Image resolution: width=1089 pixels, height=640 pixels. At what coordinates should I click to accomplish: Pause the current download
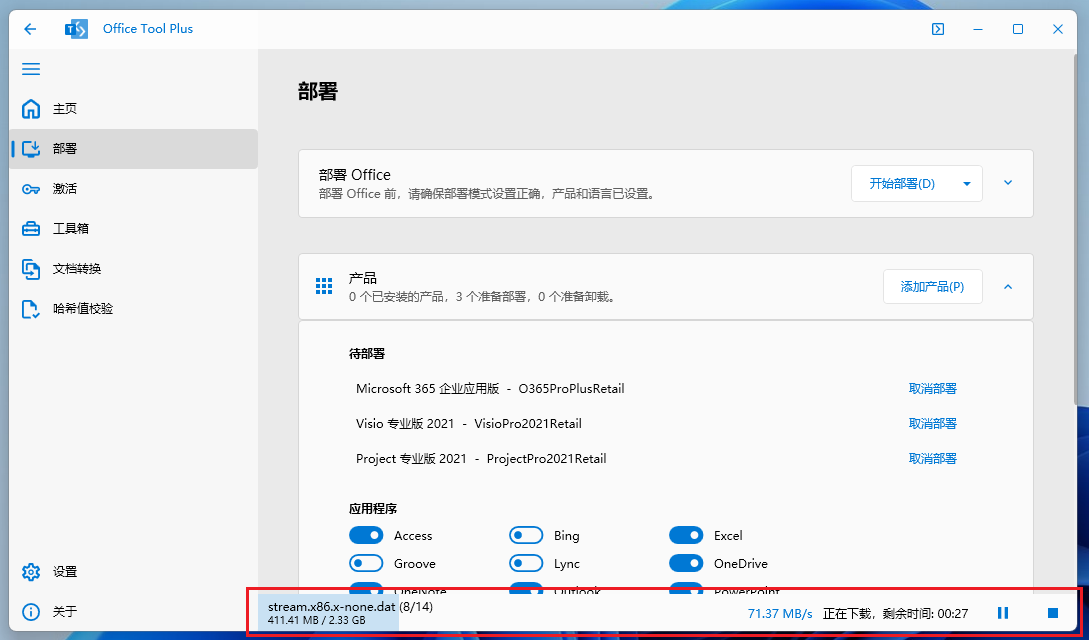[x=1003, y=613]
